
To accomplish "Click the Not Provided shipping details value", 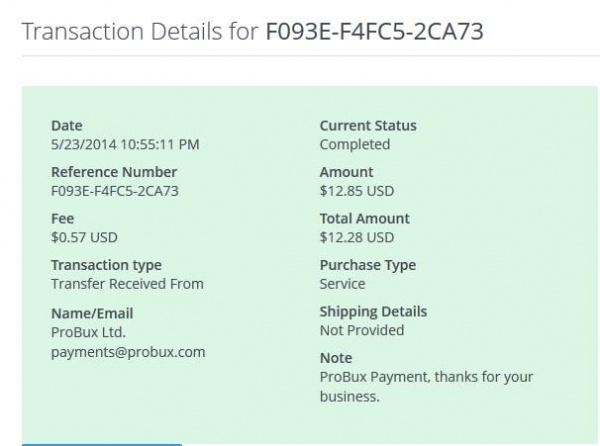I will (362, 330).
